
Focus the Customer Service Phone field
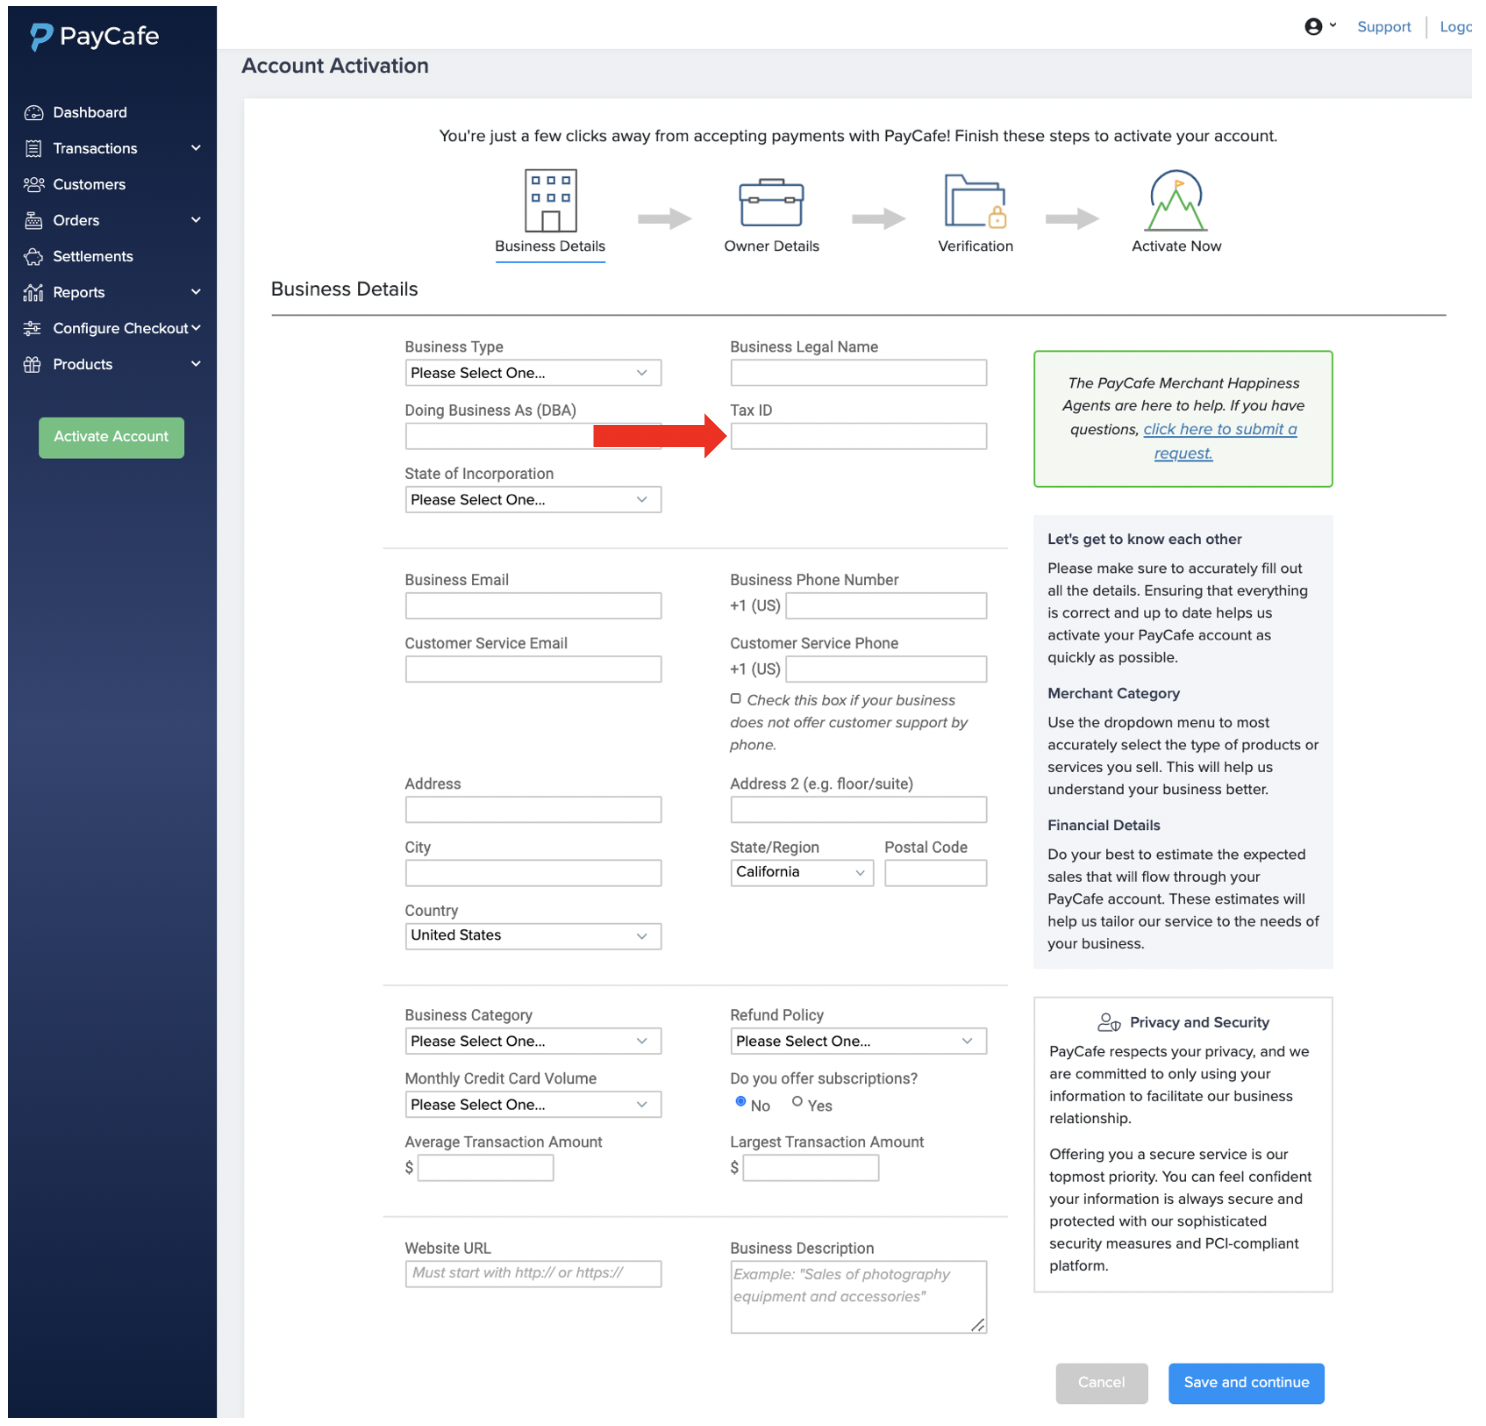pos(887,670)
